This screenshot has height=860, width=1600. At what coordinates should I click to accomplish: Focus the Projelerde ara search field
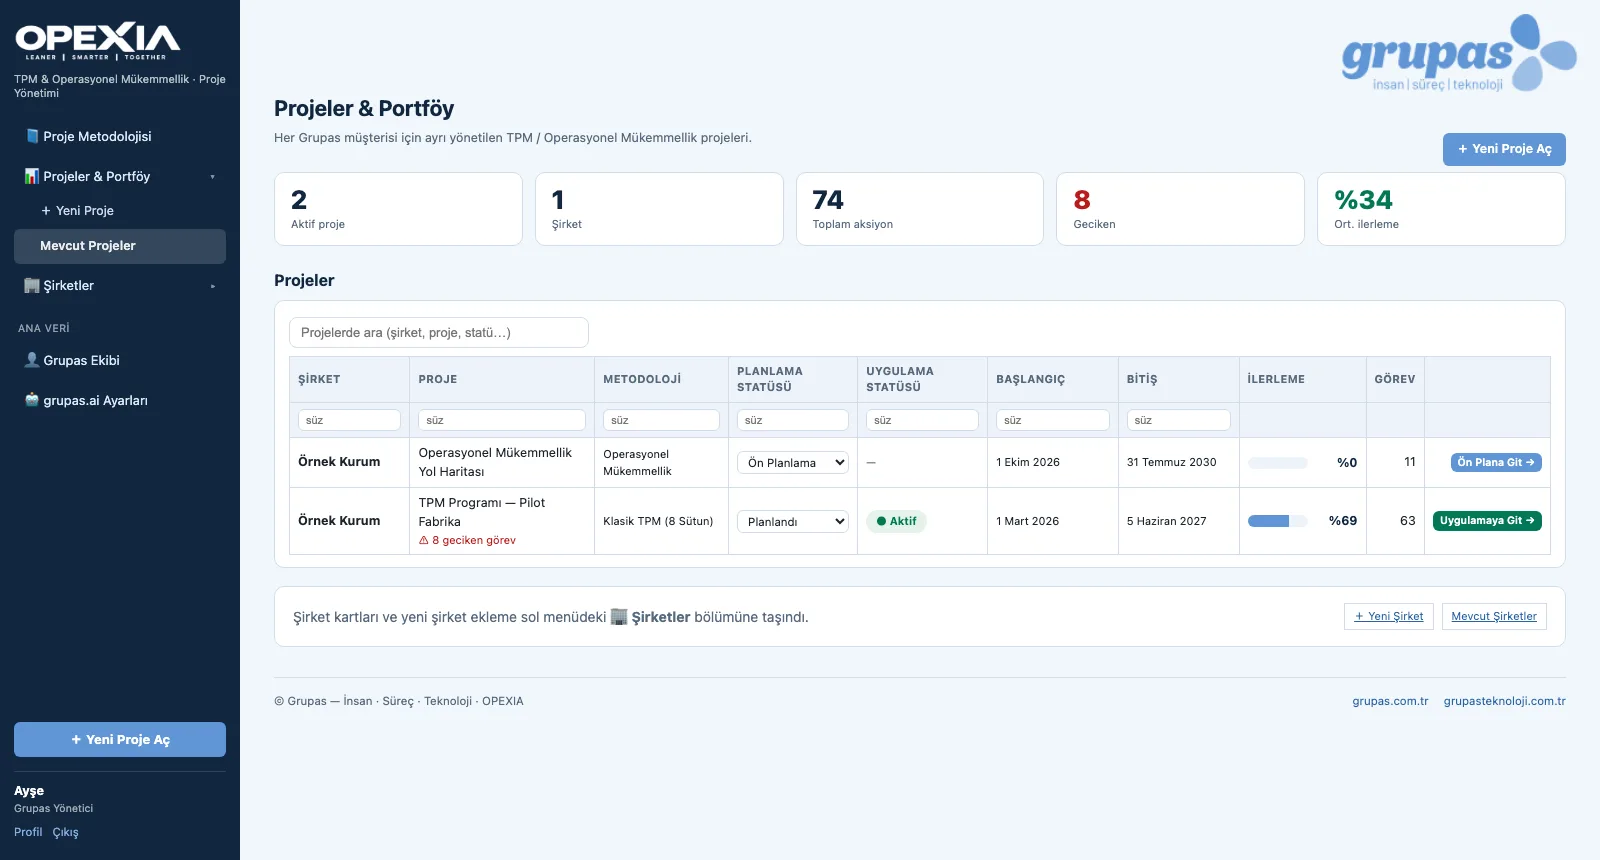[439, 333]
